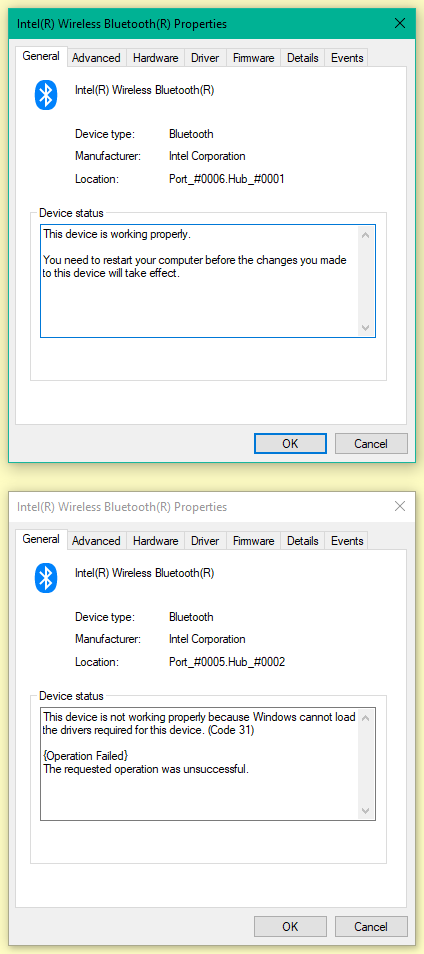Click inside the 'working properly' status text box
This screenshot has height=954, width=424.
click(200, 281)
